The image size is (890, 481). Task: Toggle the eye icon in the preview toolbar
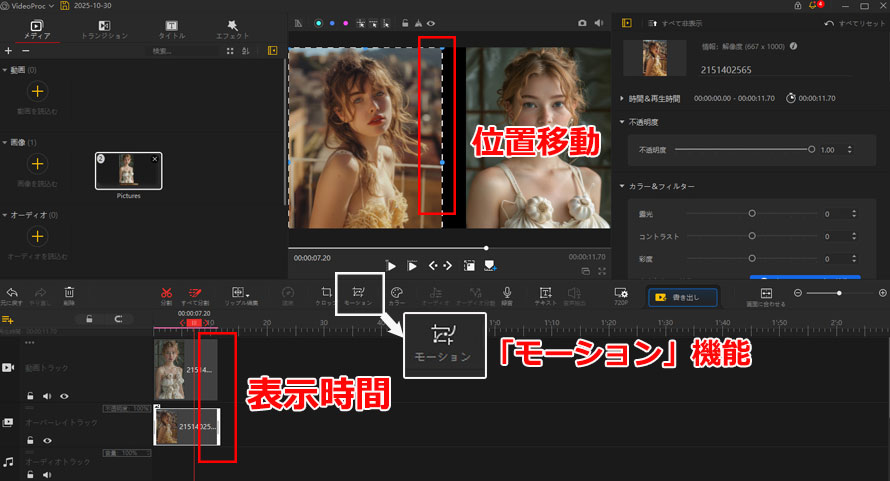click(x=431, y=23)
